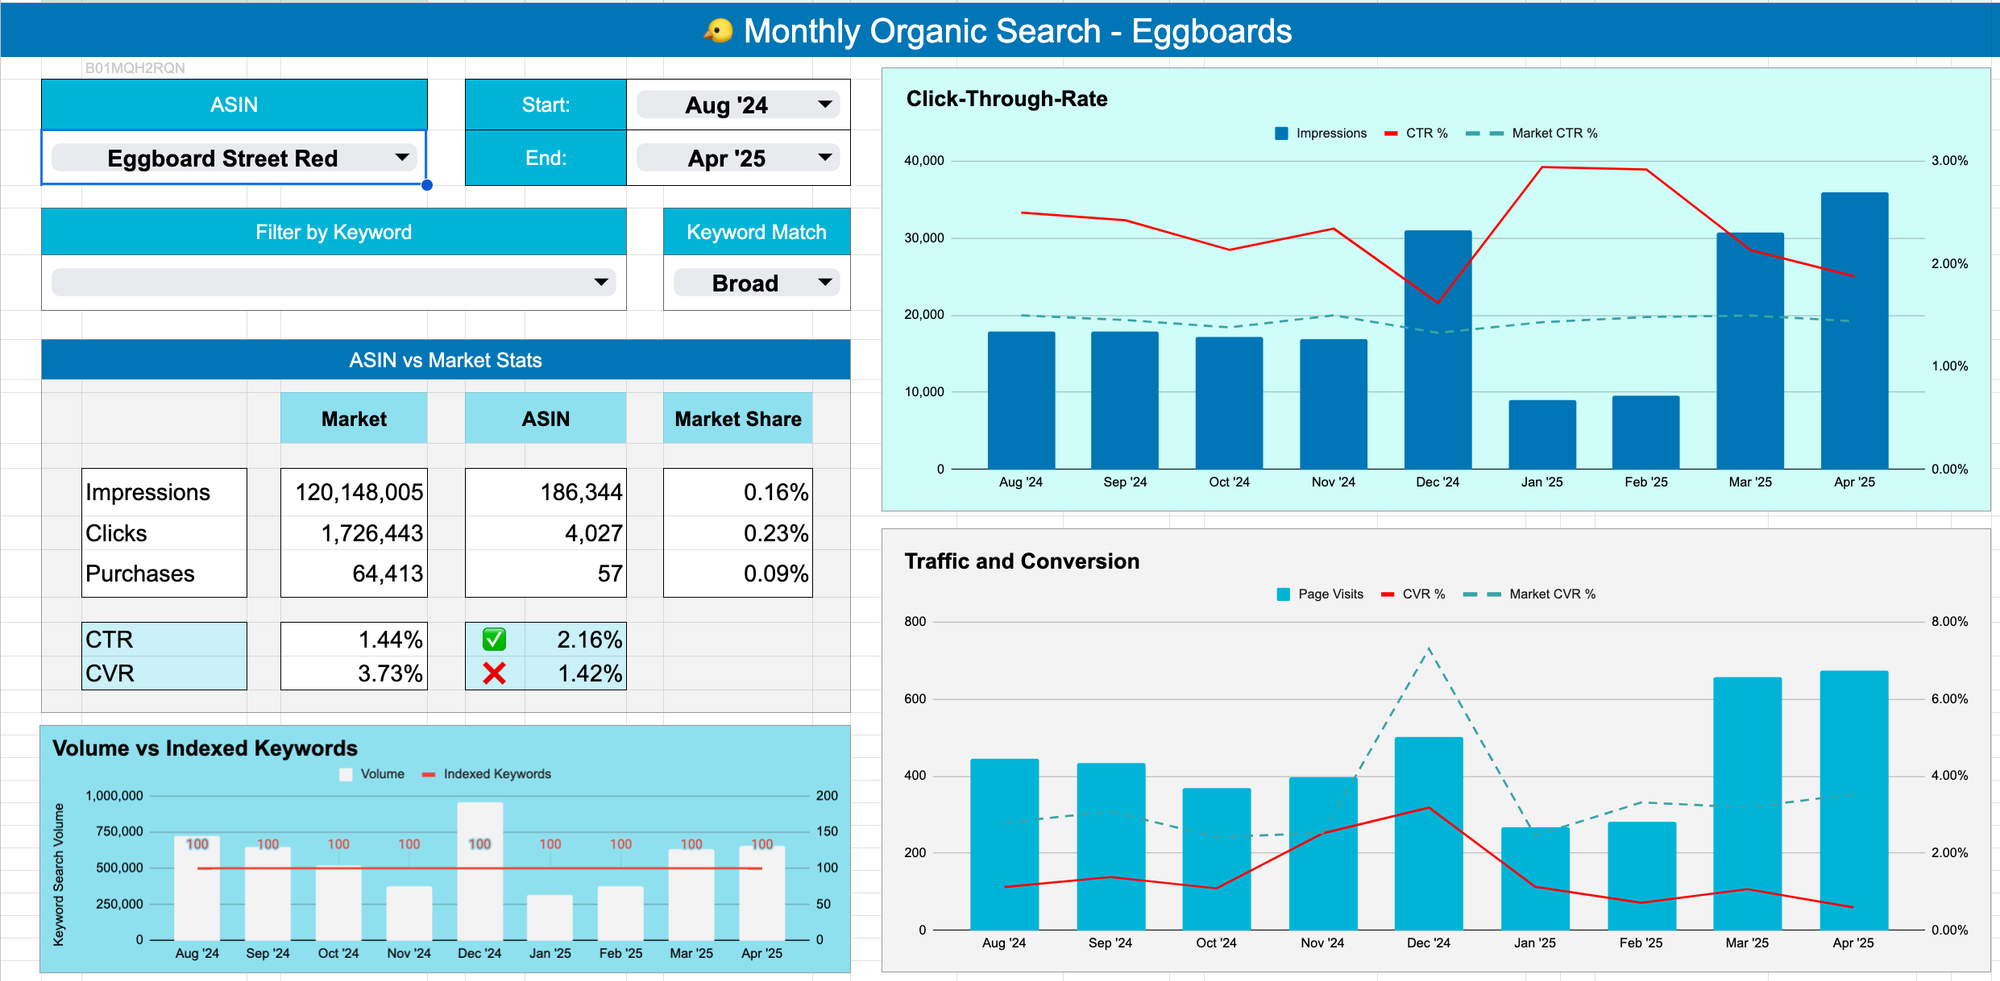The height and width of the screenshot is (981, 2000).
Task: Click the Volume legend swatch
Action: click(x=346, y=774)
